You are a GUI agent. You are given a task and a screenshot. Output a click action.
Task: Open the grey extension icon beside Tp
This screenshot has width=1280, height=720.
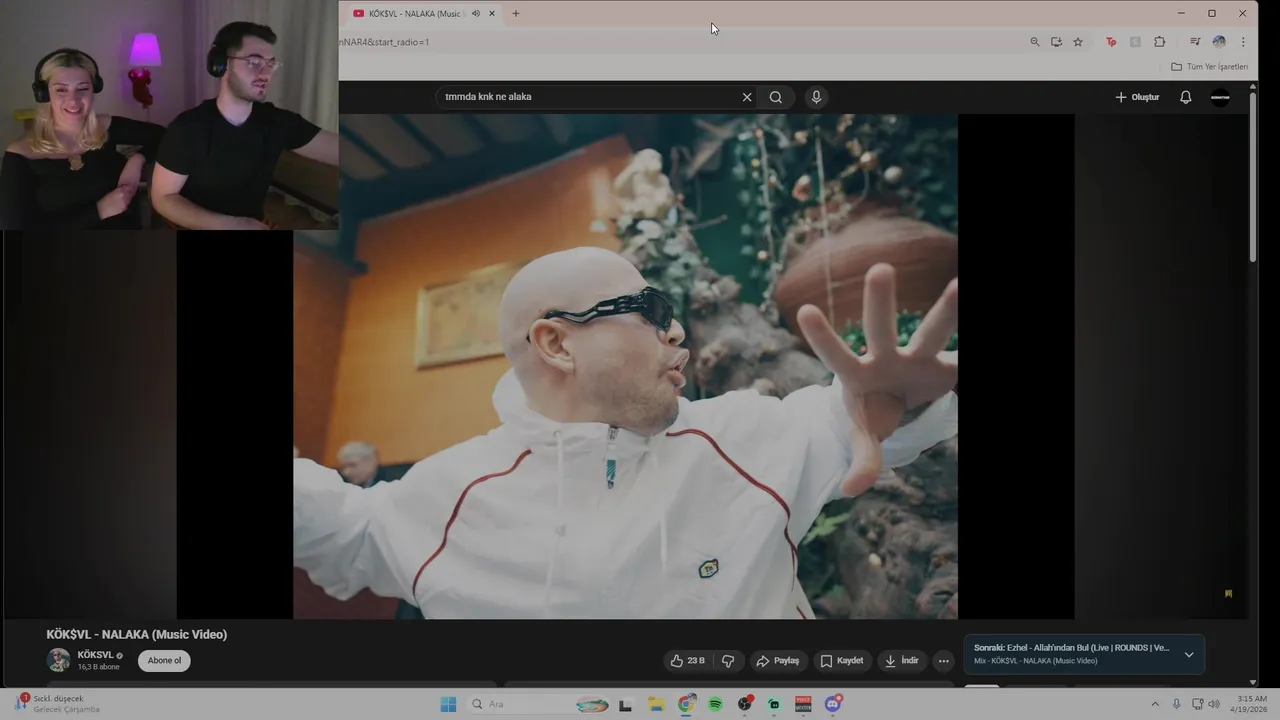pos(1135,42)
